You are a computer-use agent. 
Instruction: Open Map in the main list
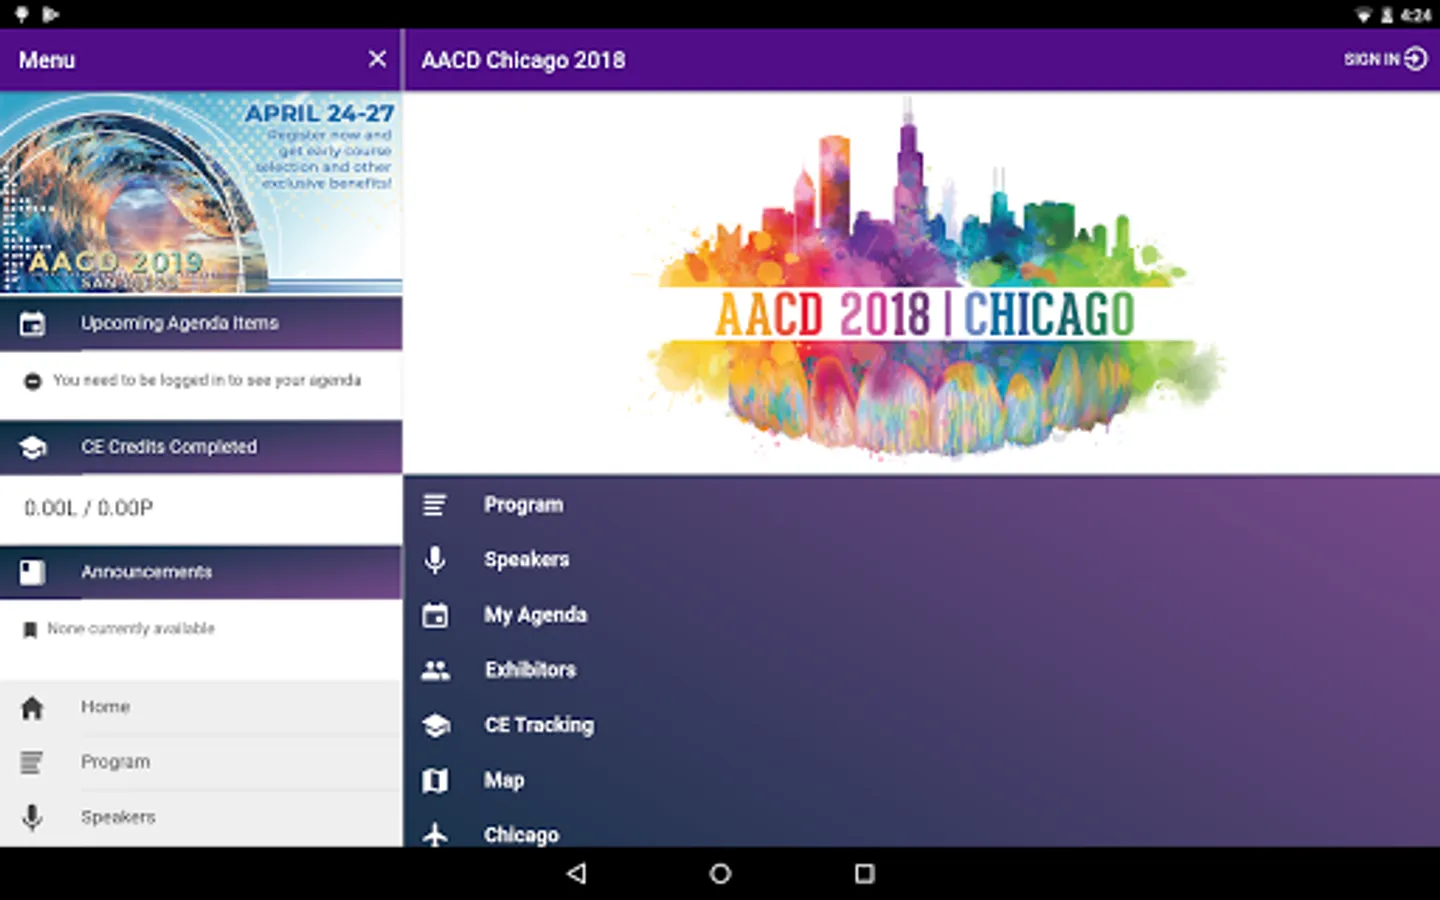[x=921, y=780]
